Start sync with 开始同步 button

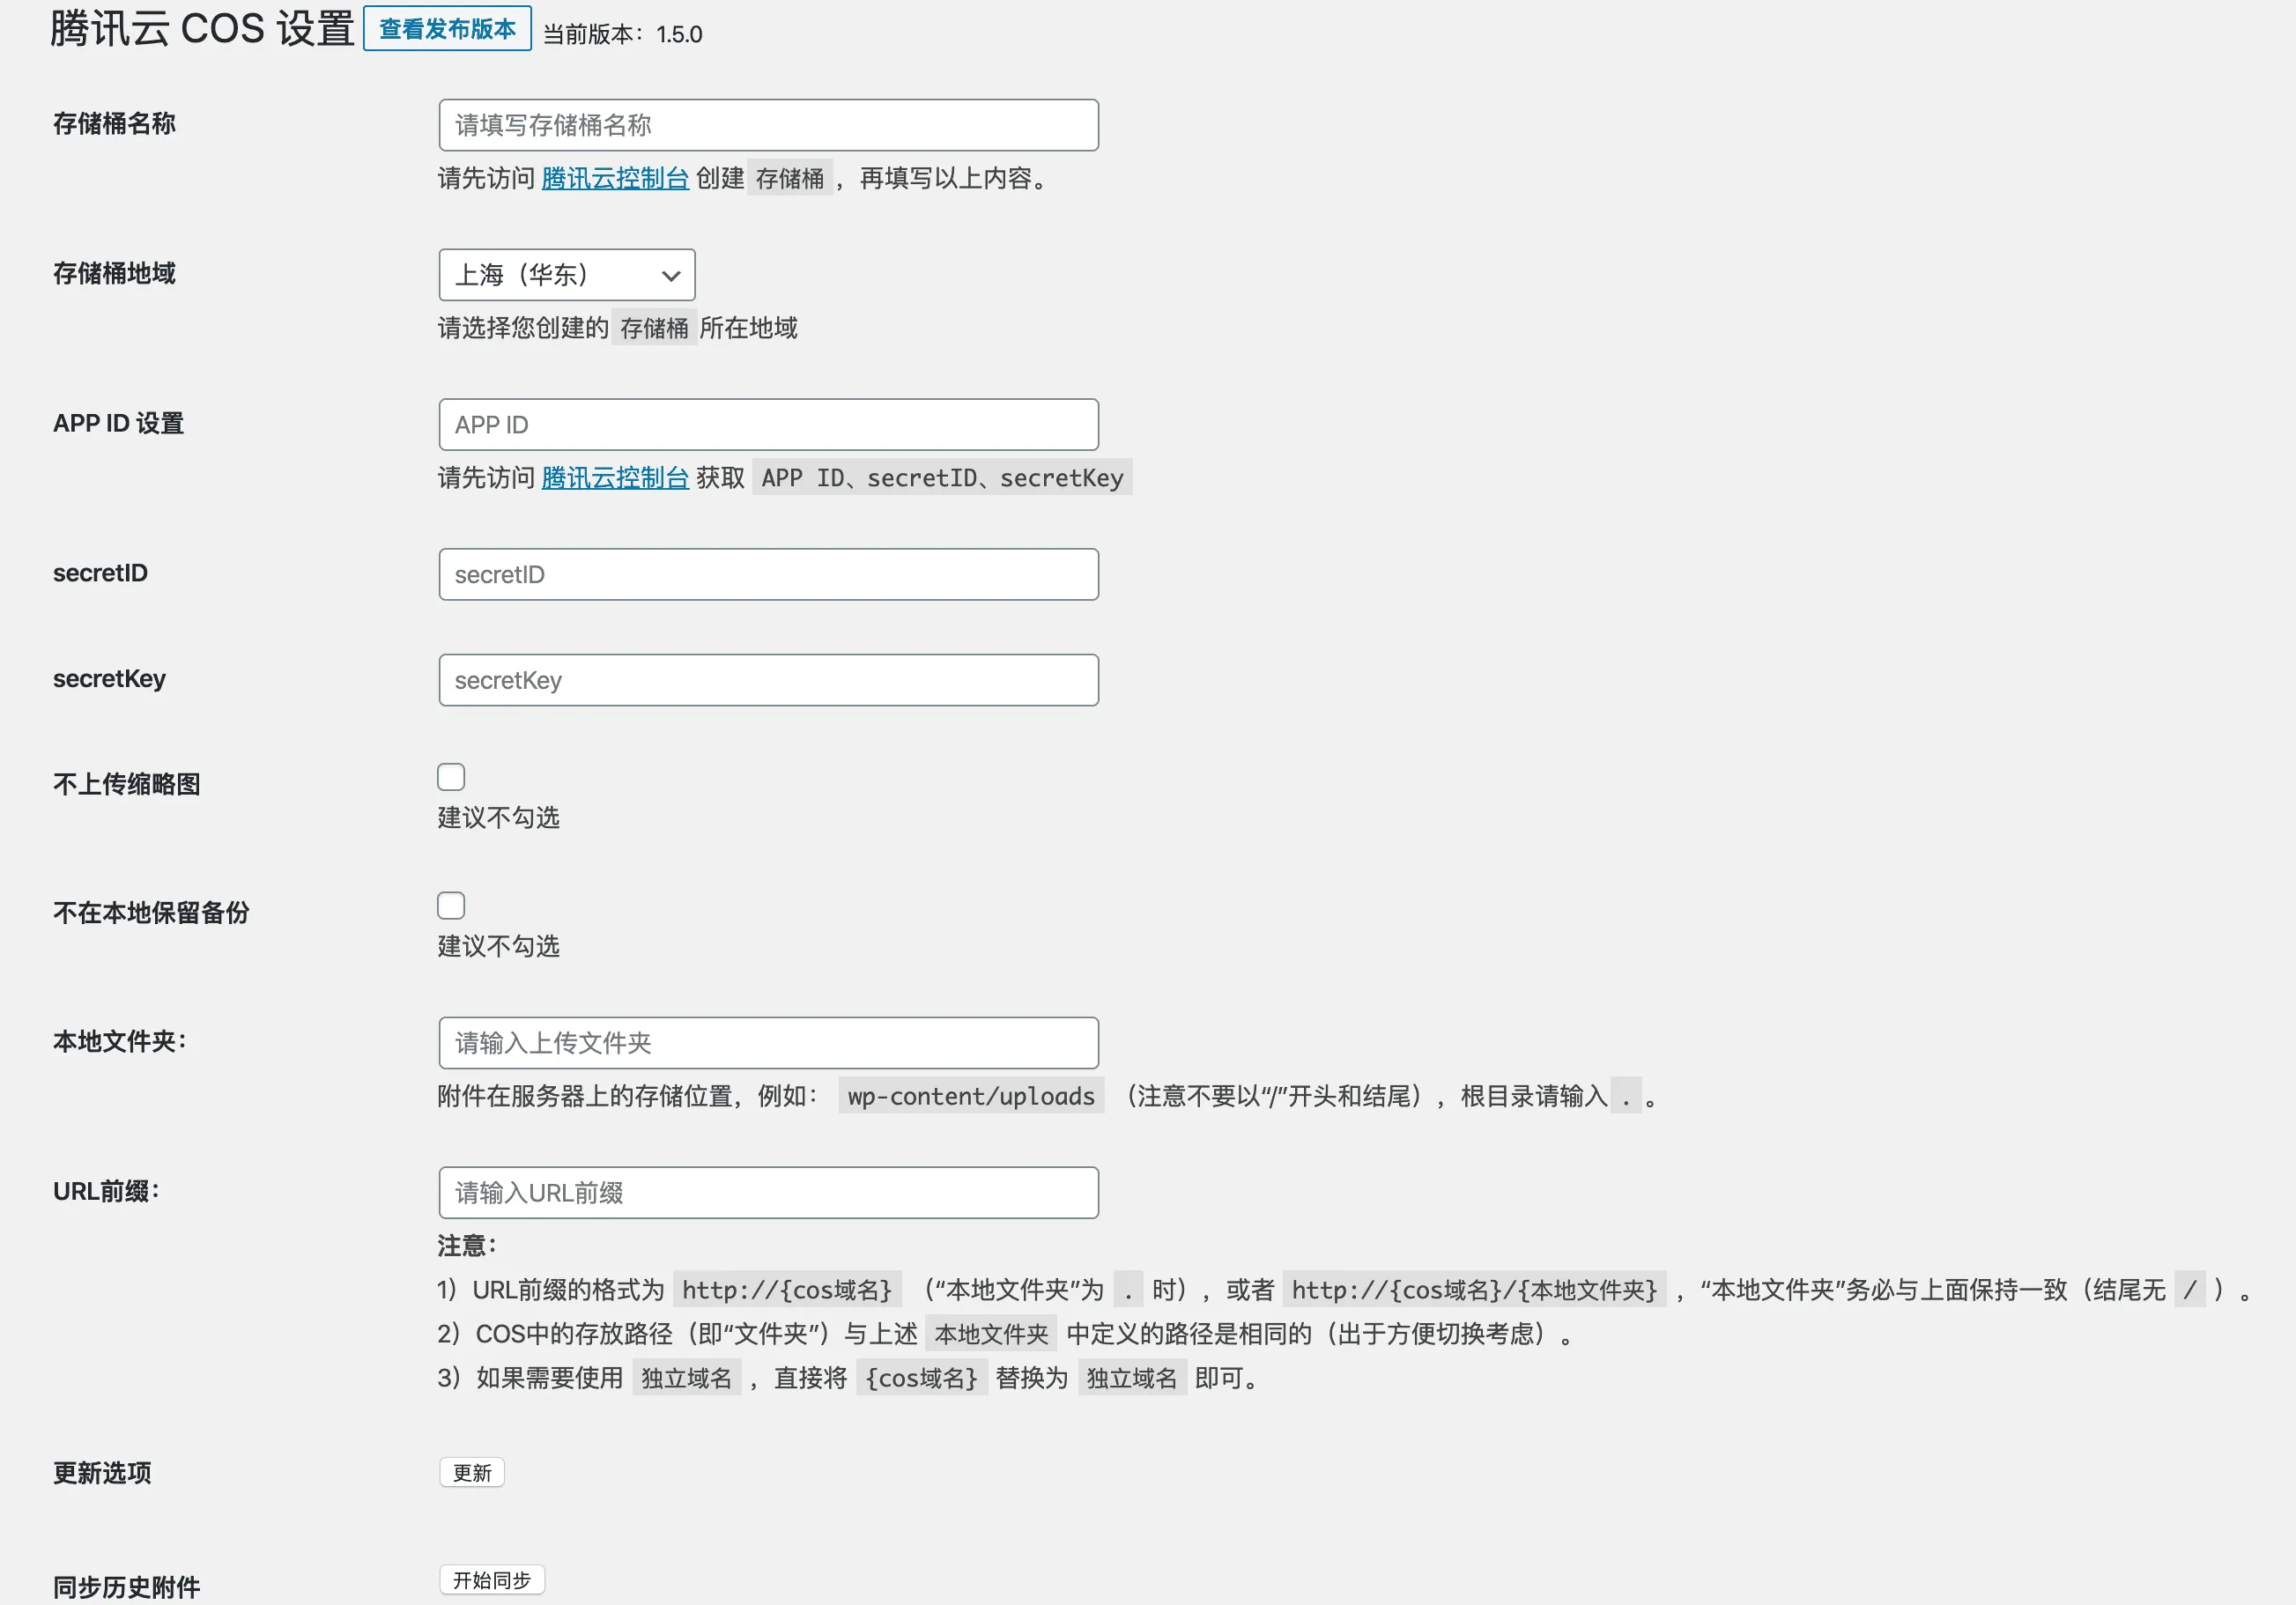492,1581
